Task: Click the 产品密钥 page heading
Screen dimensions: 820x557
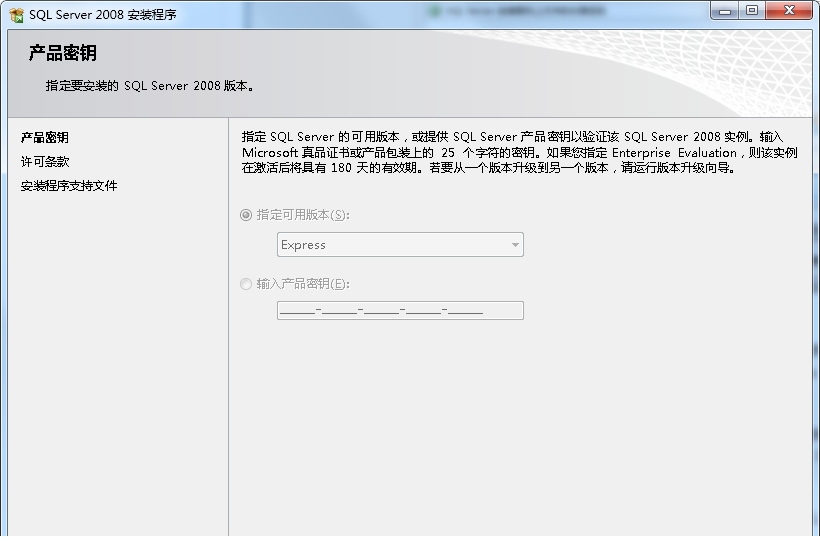Action: pyautogui.click(x=63, y=53)
